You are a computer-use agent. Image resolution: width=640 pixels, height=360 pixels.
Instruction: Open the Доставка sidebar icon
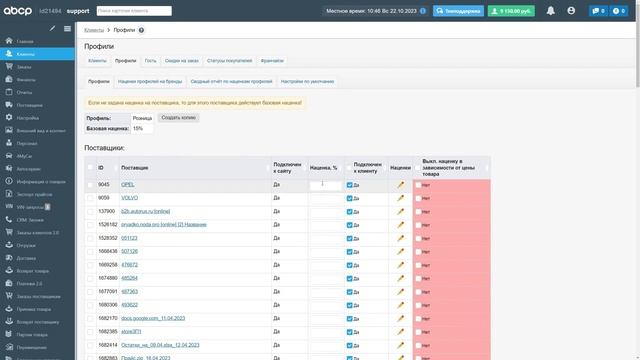9,258
